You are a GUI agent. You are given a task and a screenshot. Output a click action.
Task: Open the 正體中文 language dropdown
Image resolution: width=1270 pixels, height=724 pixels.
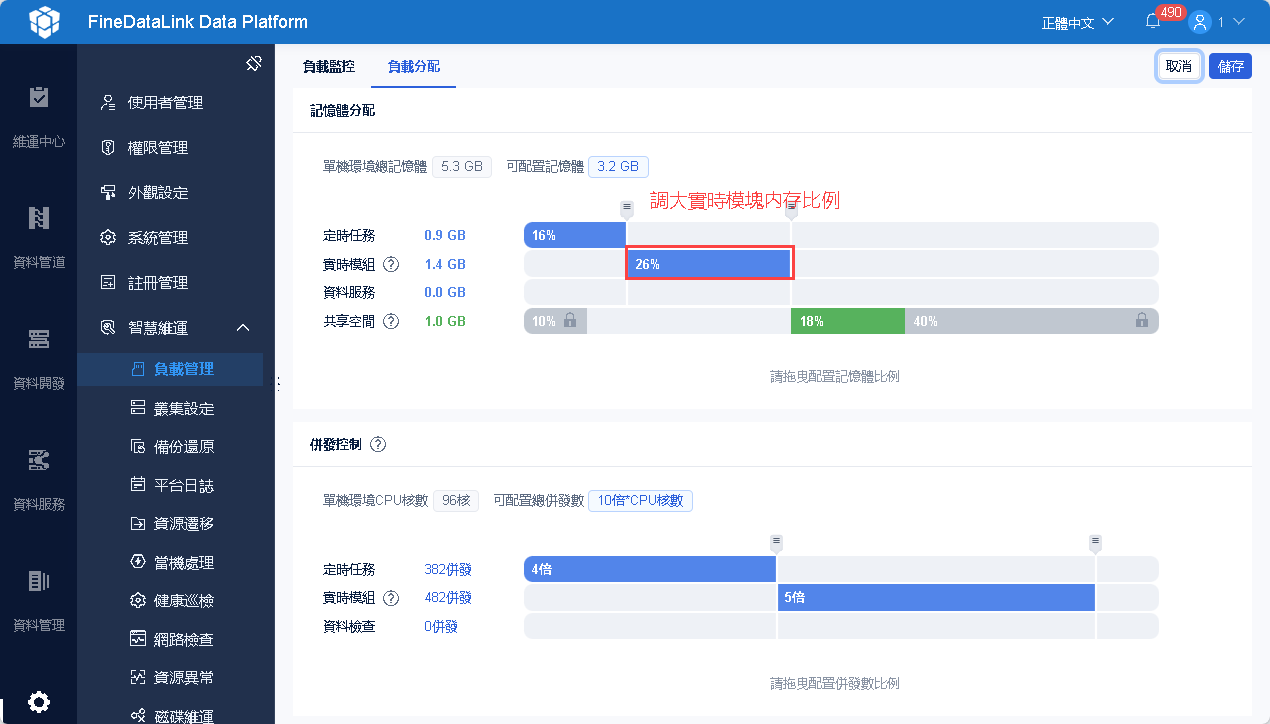tap(1077, 22)
